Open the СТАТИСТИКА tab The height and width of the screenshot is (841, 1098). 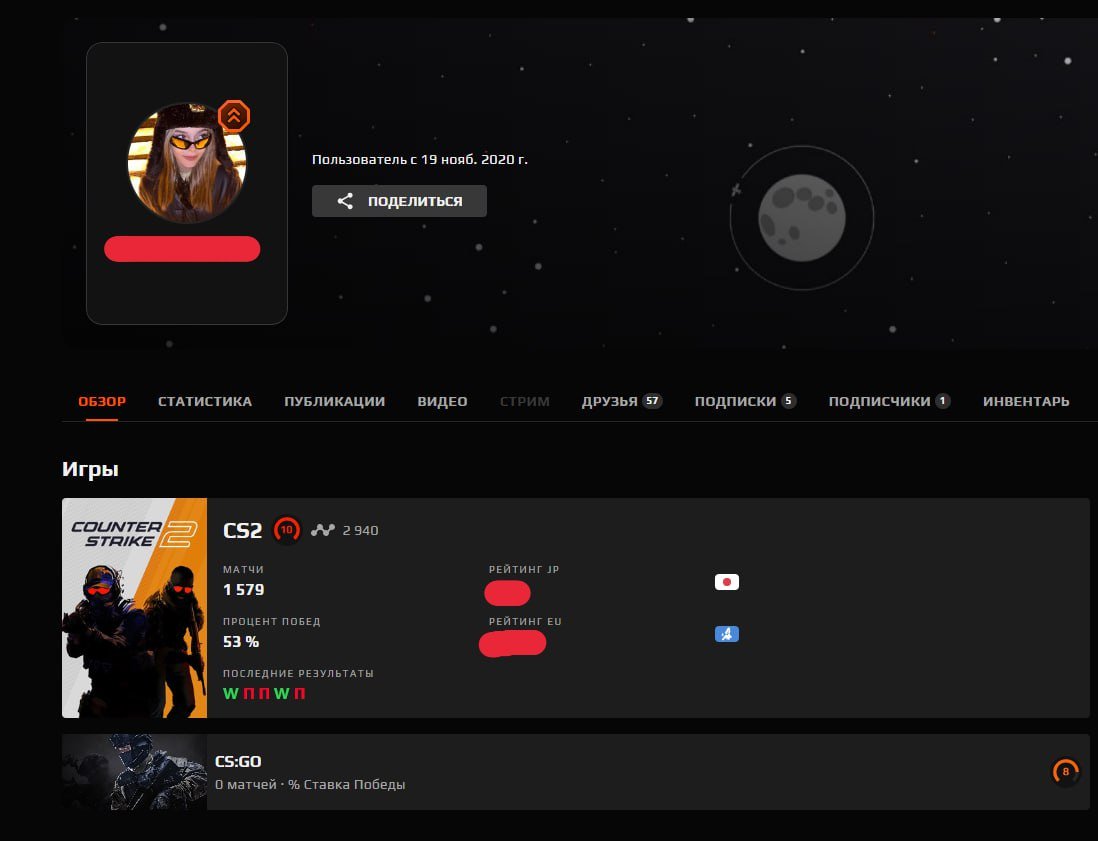coord(205,401)
